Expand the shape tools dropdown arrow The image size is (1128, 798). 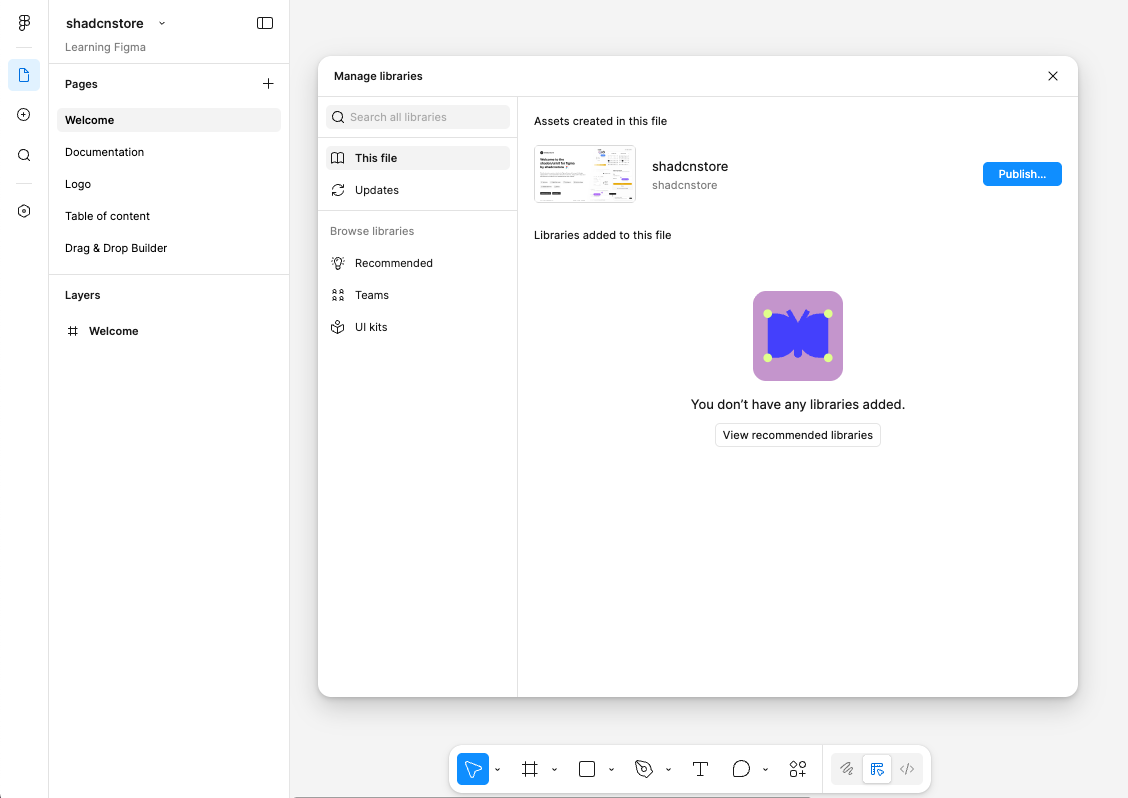click(x=611, y=770)
